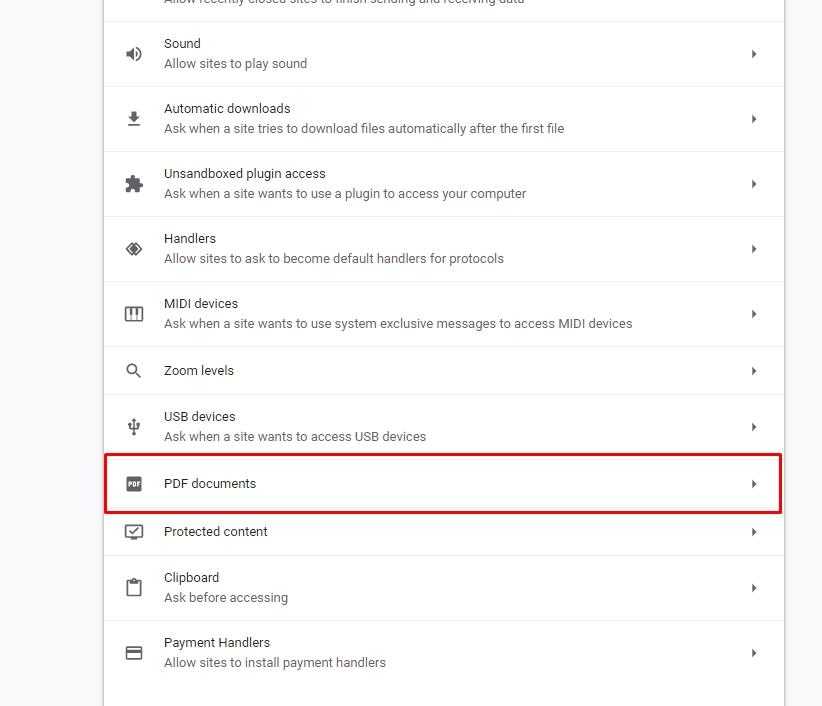
Task: Expand Zoom levels via its right arrow
Action: (x=754, y=371)
